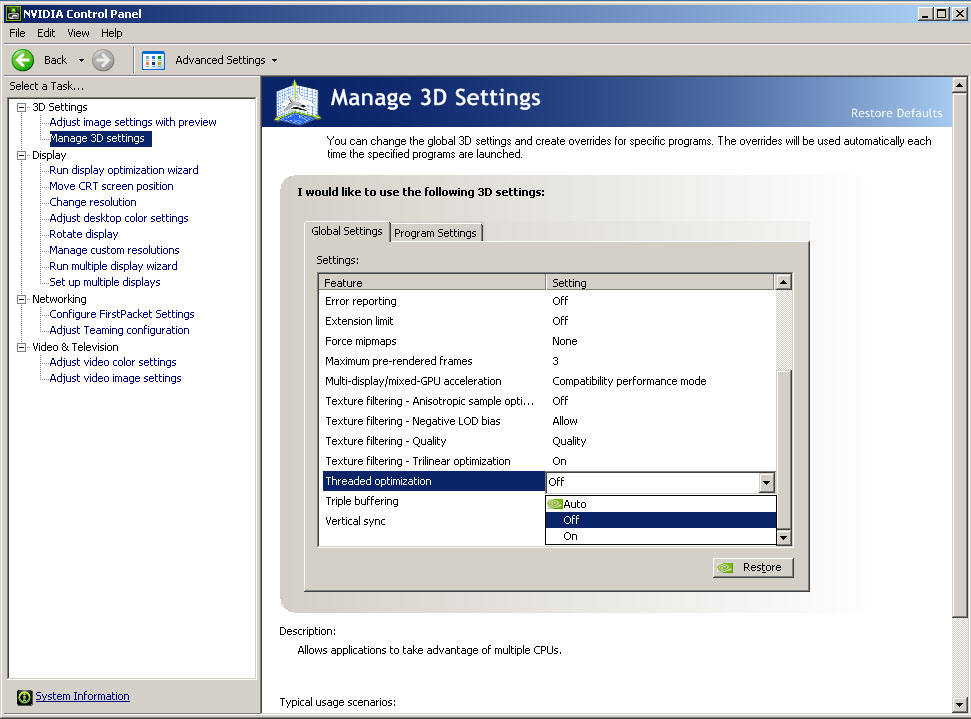Switch to the Global Settings tab

point(347,231)
